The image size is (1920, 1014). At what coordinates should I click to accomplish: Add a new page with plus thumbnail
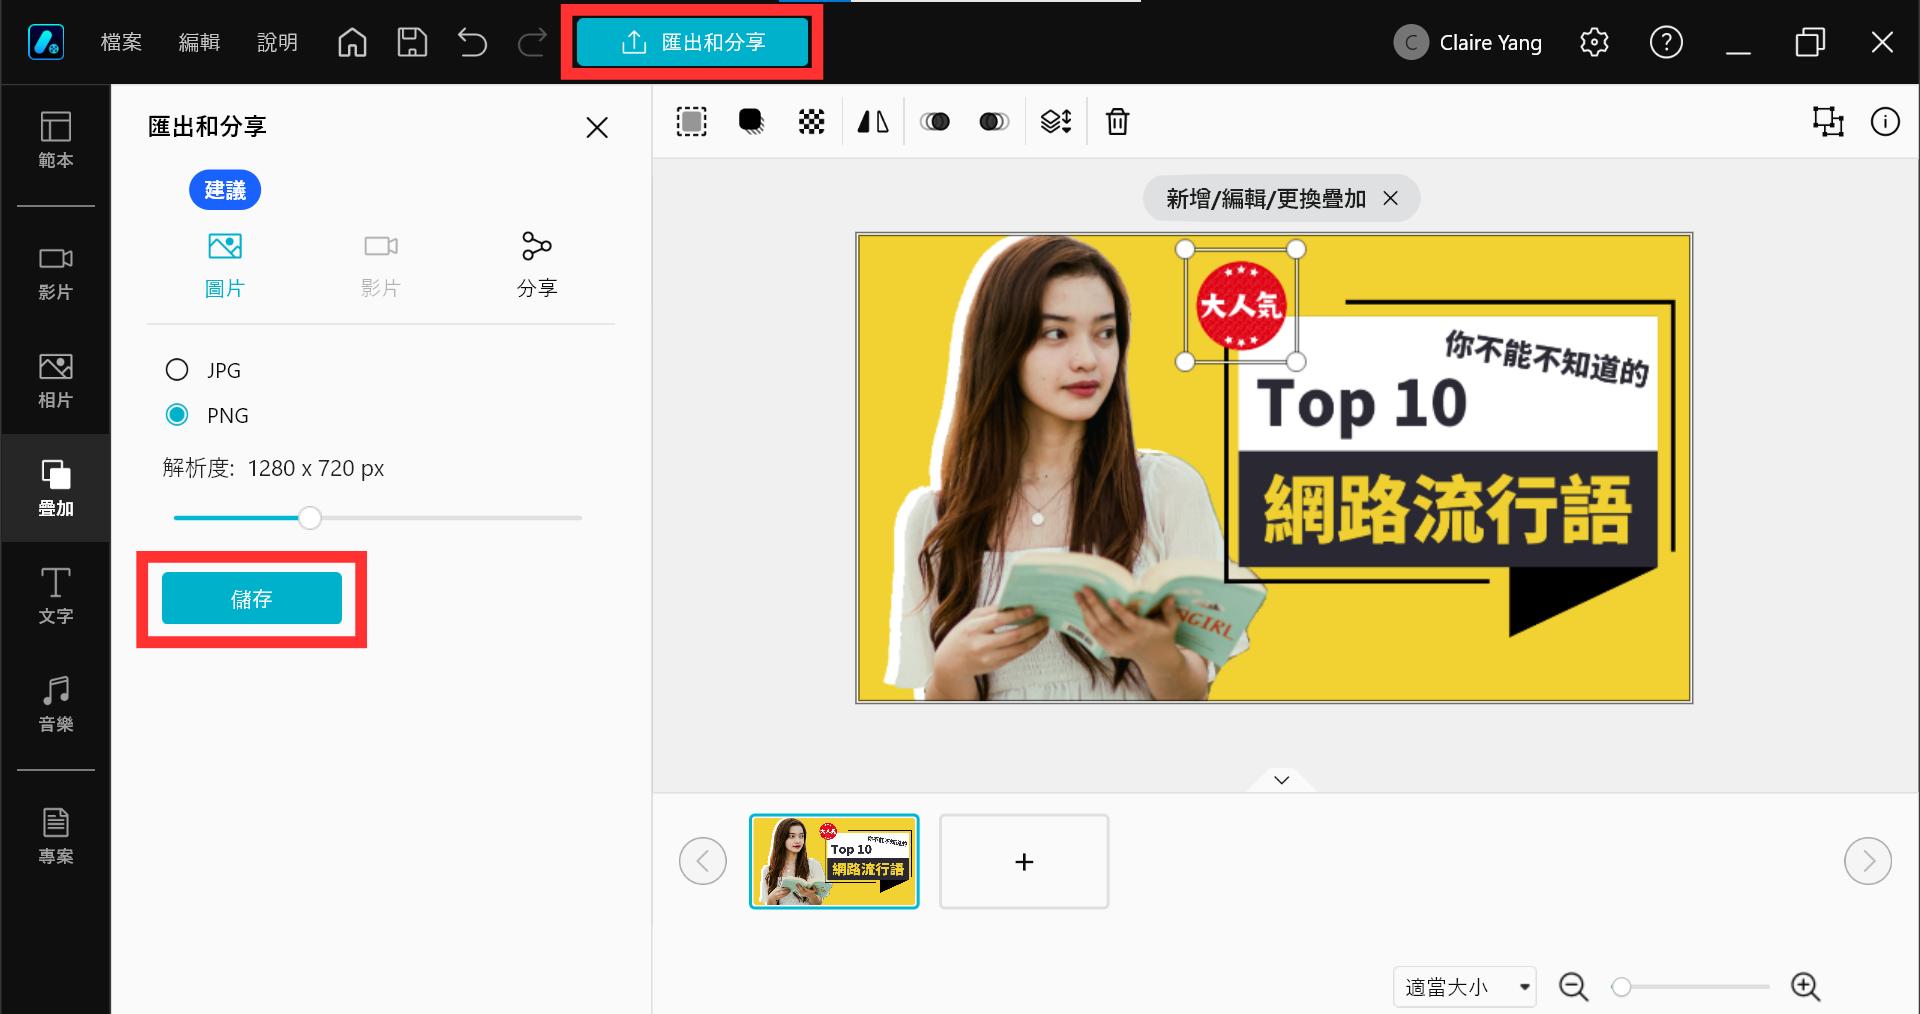1024,861
